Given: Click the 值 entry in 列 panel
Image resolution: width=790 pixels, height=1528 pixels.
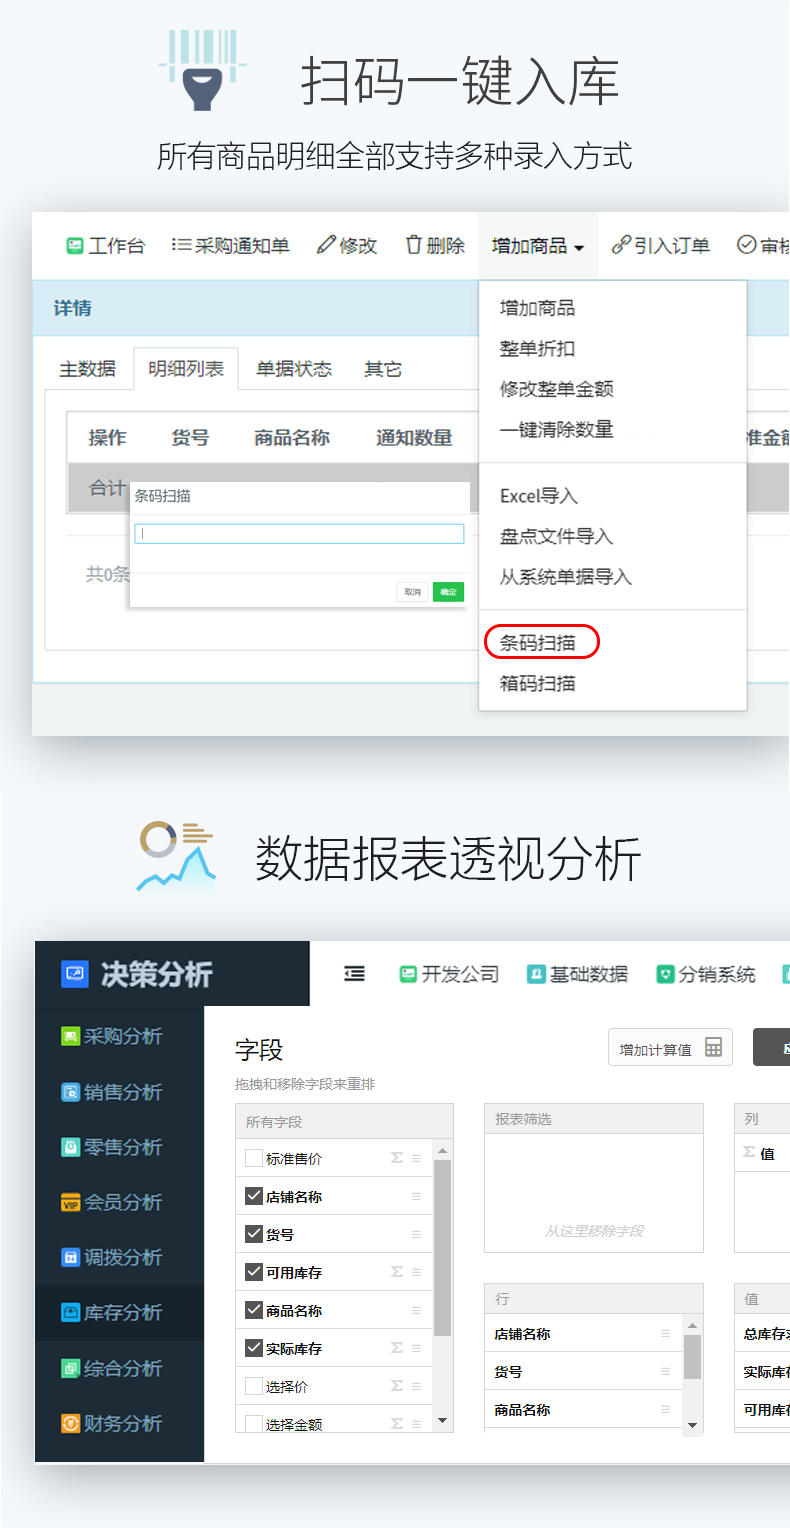Looking at the screenshot, I should point(767,1153).
